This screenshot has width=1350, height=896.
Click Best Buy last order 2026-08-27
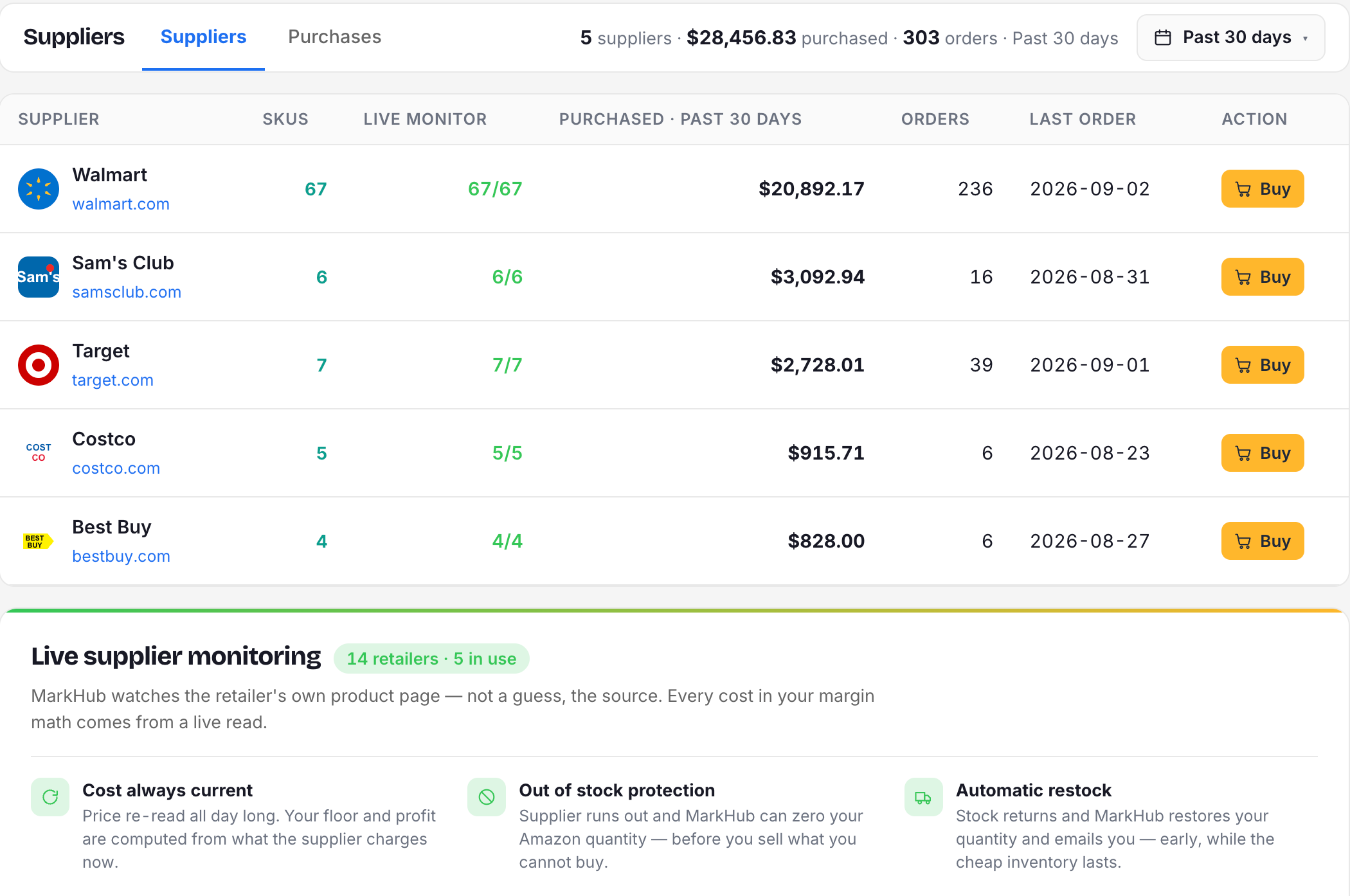pyautogui.click(x=1090, y=541)
